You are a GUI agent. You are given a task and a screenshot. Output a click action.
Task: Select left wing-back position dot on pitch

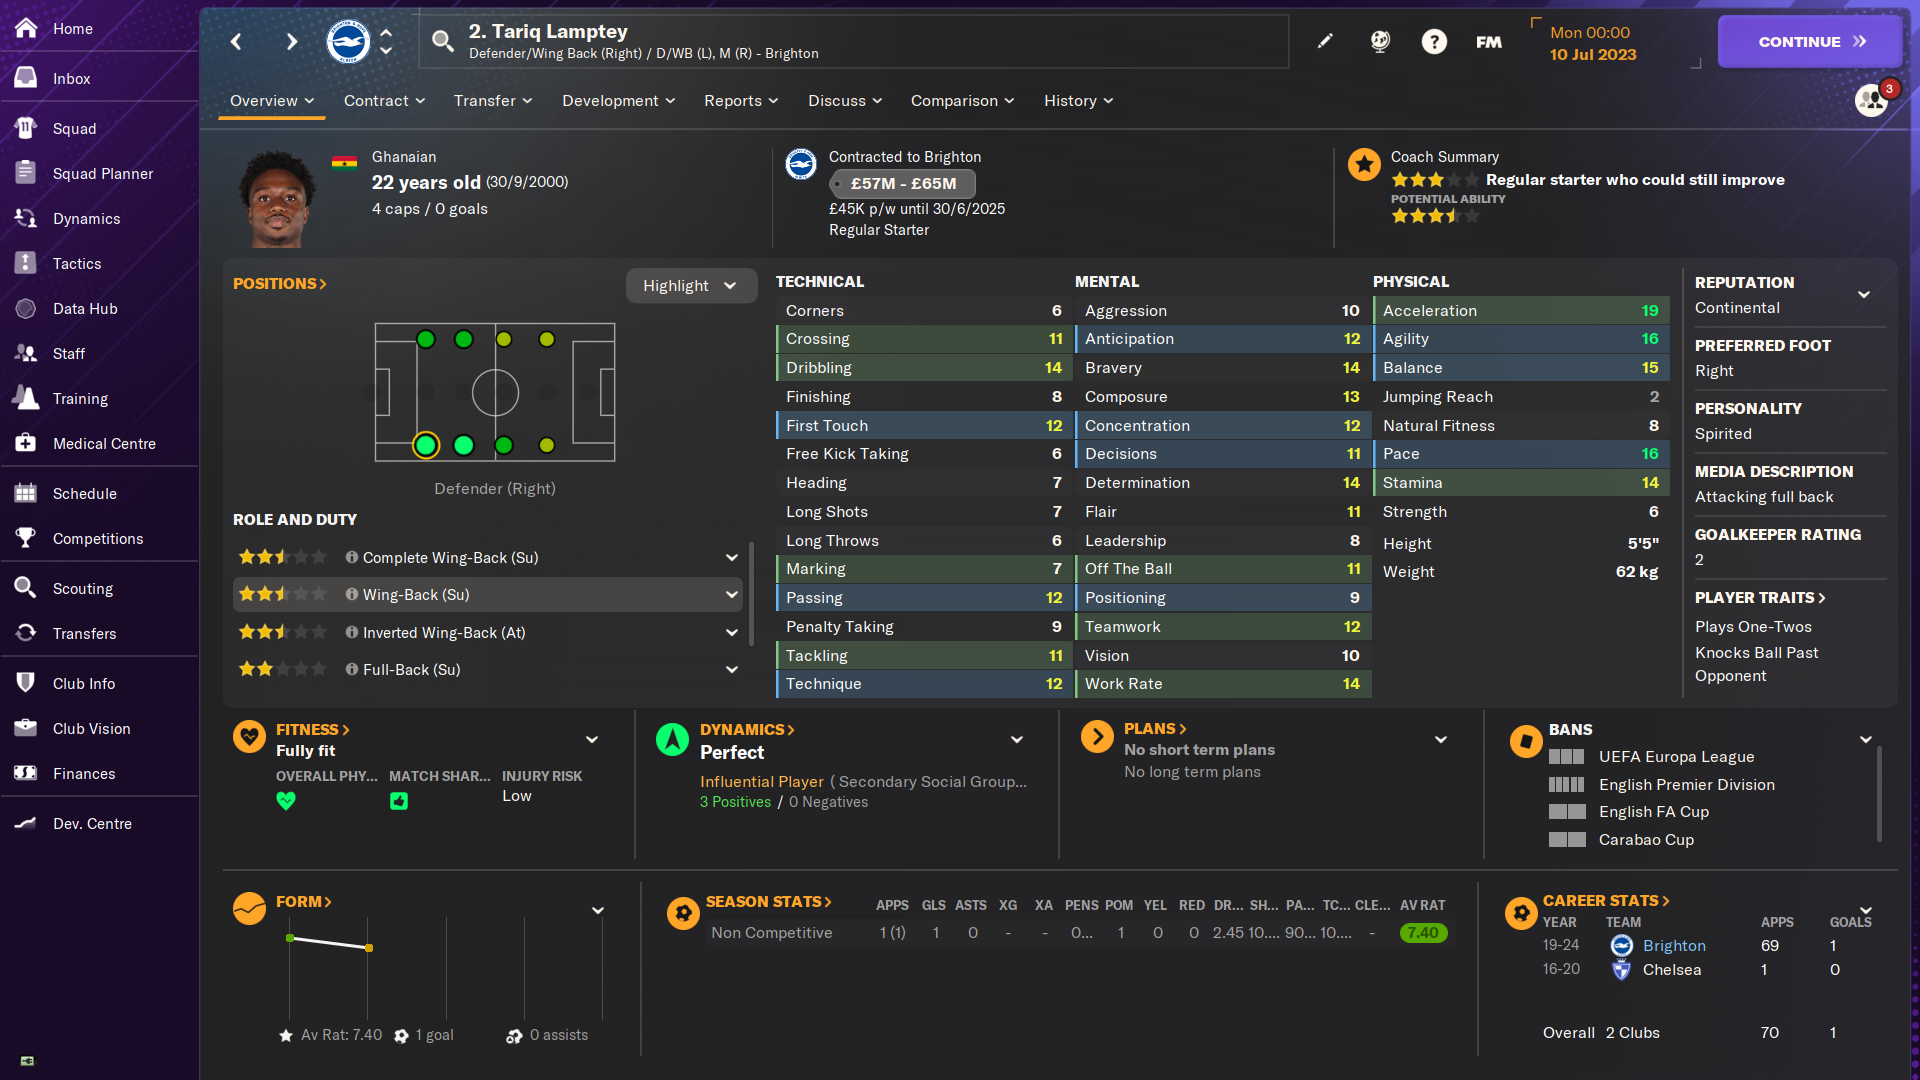point(464,339)
